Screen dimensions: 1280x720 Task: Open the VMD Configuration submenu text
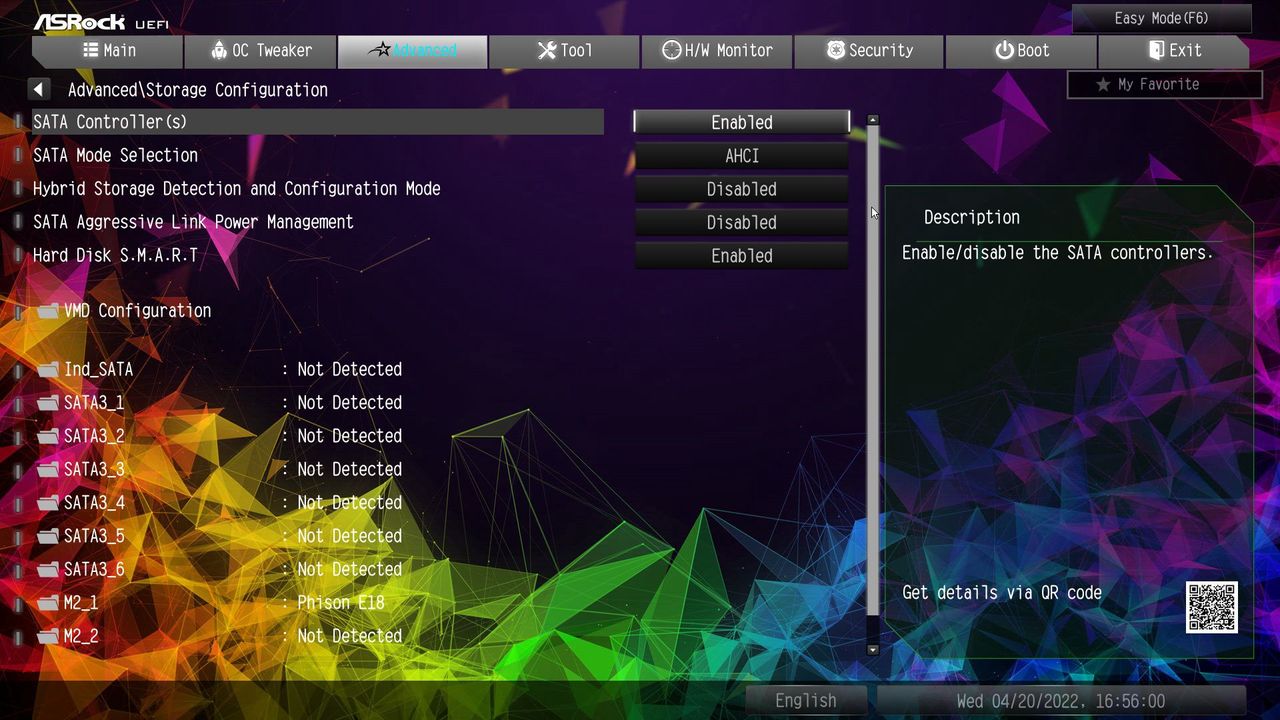pos(138,311)
